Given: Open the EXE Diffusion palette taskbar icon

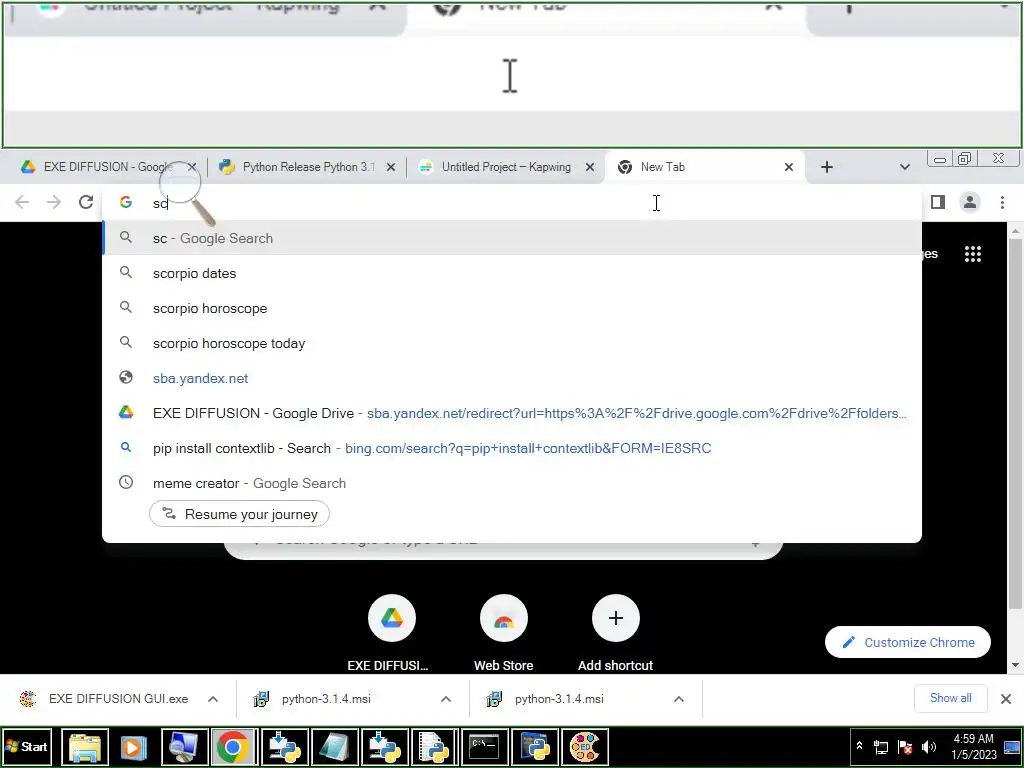Looking at the screenshot, I should pyautogui.click(x=584, y=746).
